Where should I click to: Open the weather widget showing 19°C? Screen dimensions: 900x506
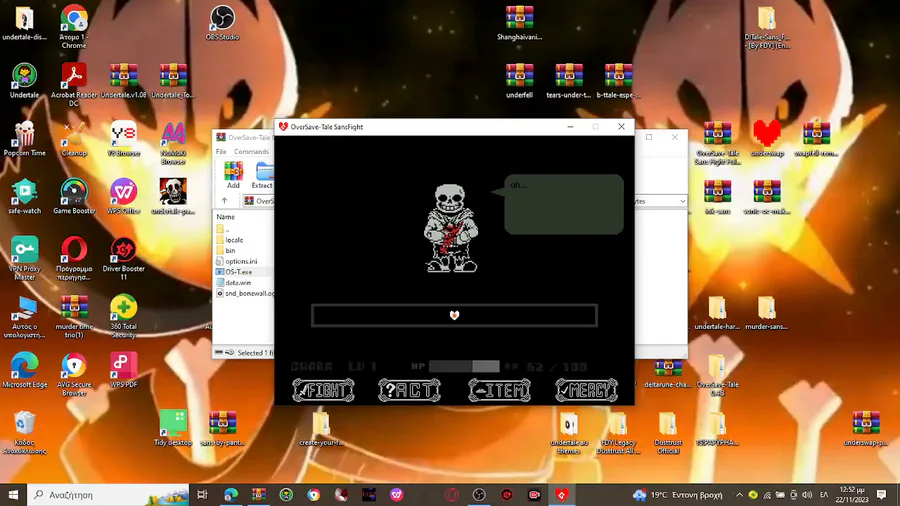pos(677,495)
